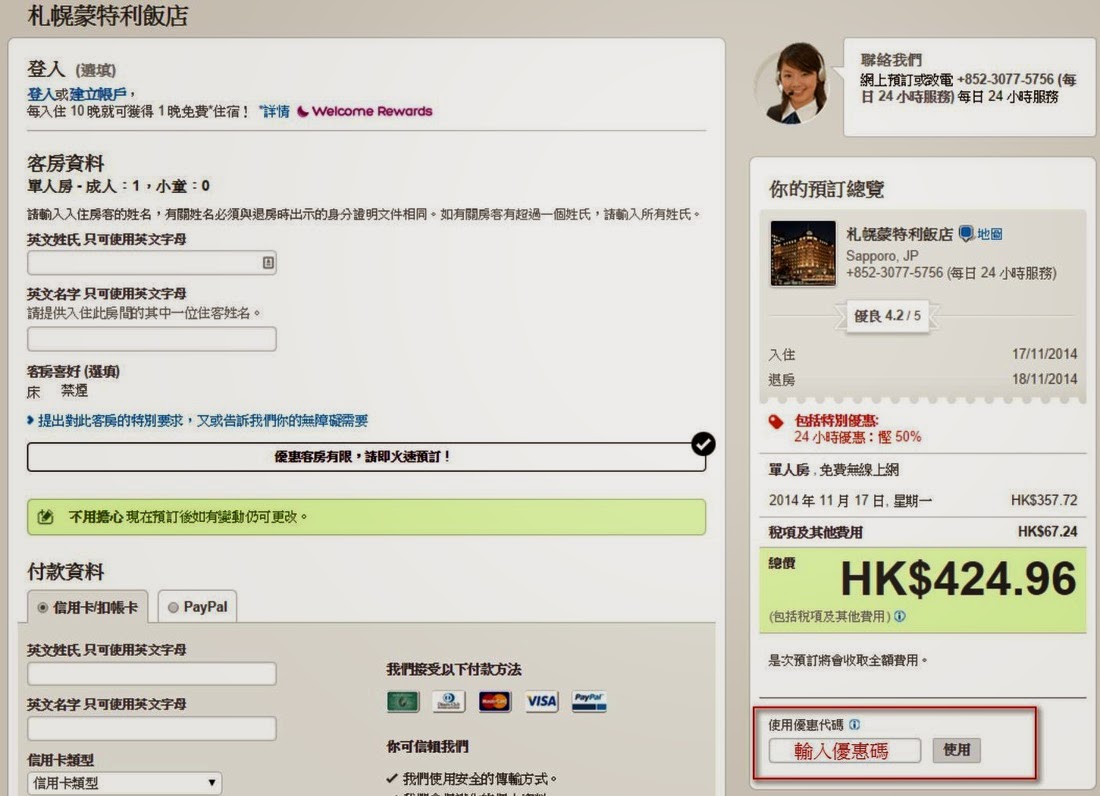This screenshot has height=796, width=1100.
Task: Expand 提出對此客房的特別要求 section
Action: [198, 421]
